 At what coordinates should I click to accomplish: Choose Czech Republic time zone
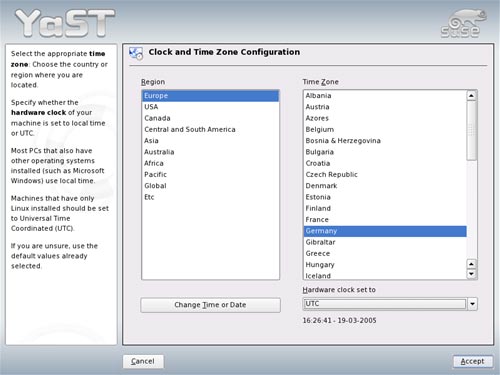[385, 175]
